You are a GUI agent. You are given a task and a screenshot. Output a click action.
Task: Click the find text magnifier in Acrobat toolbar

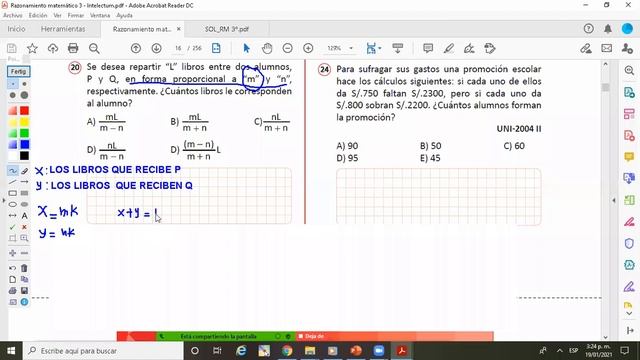pyautogui.click(x=94, y=49)
